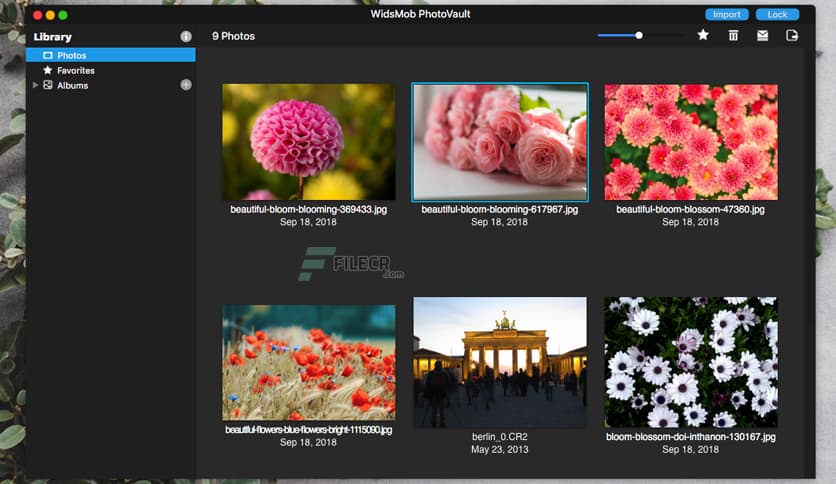Lock the vault with Lock button

[777, 14]
